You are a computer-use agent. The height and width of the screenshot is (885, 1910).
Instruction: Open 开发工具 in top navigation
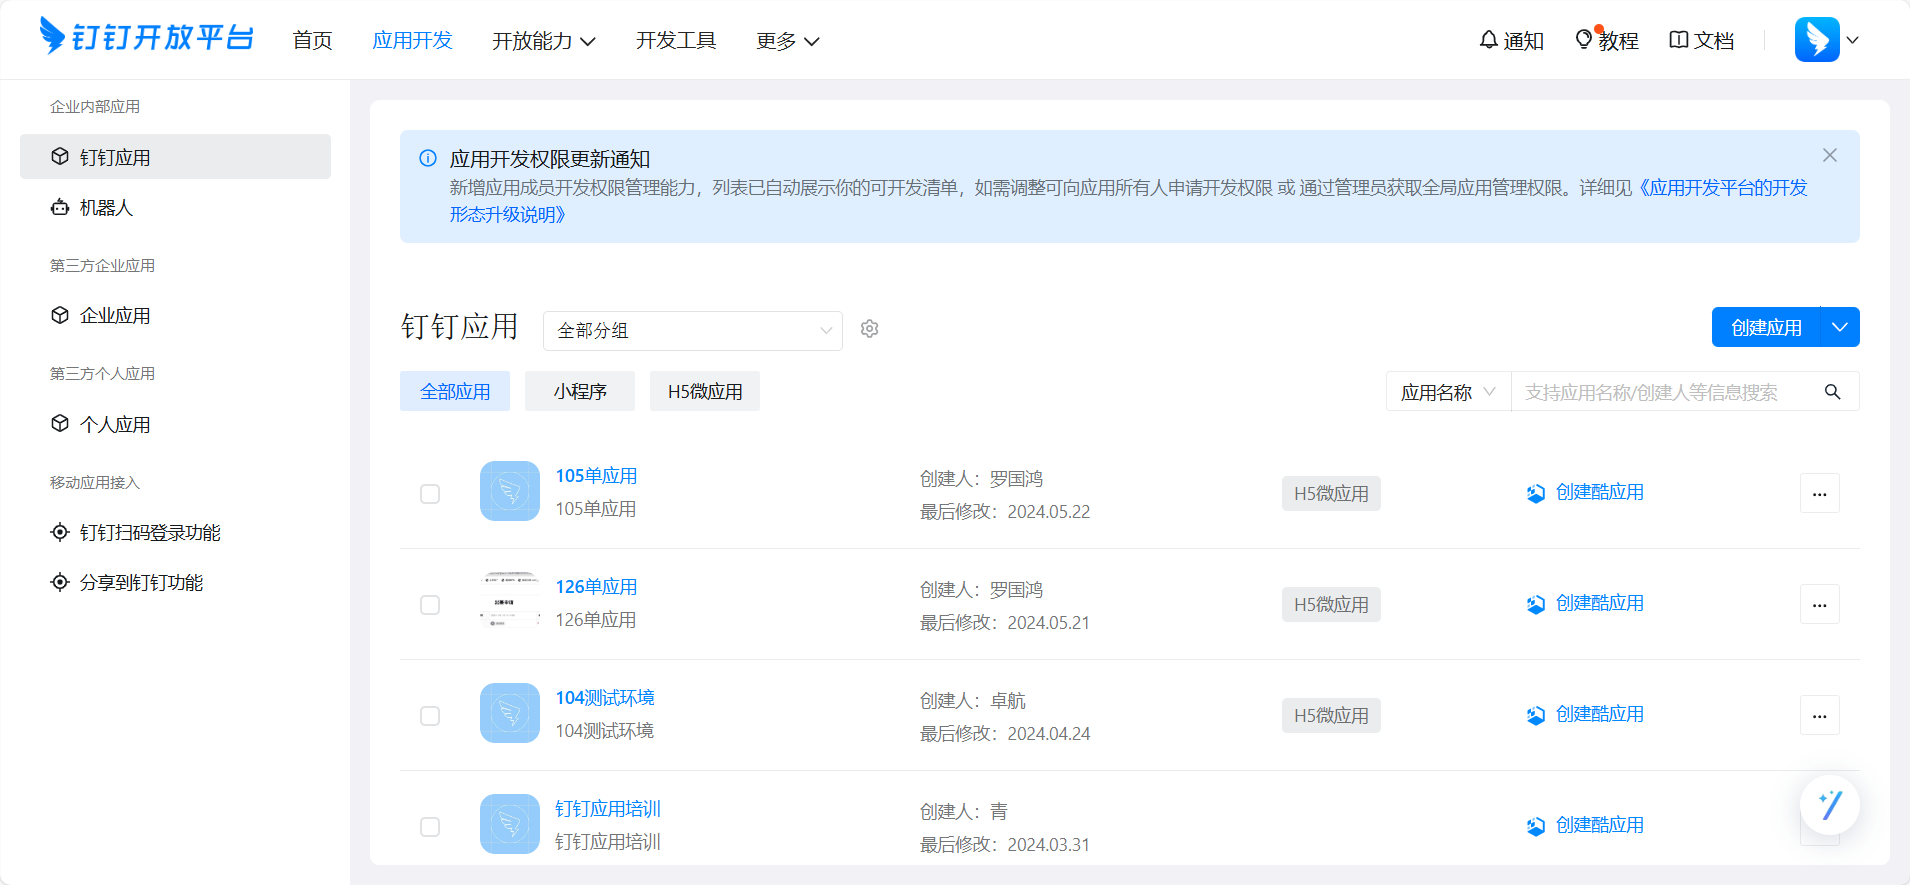(676, 40)
